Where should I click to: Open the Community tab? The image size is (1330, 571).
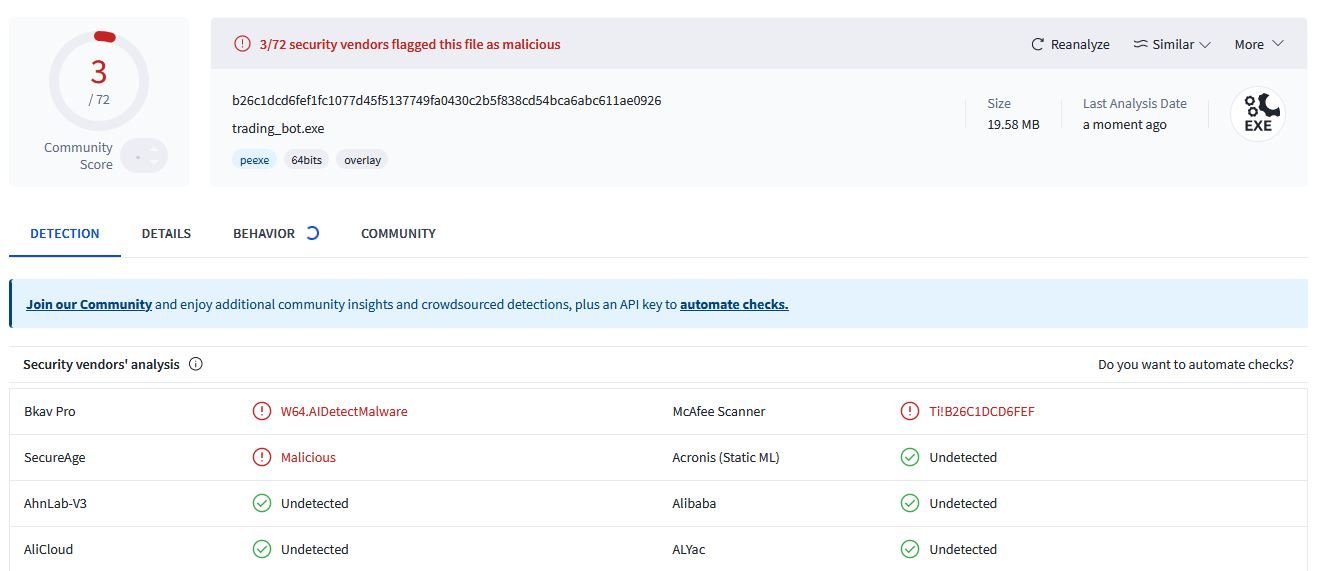pos(398,233)
